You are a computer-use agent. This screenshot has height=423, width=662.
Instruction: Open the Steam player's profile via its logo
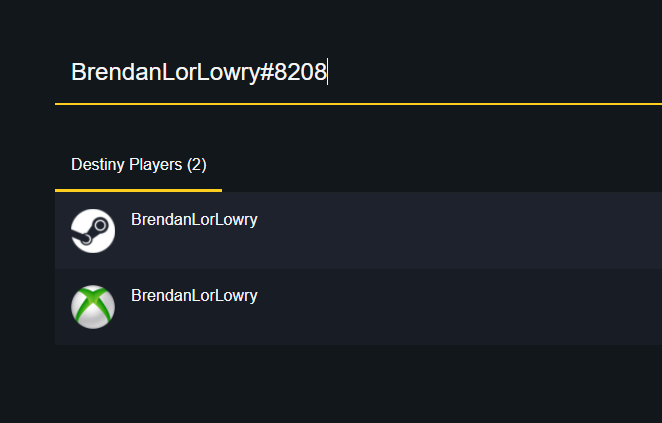(93, 230)
